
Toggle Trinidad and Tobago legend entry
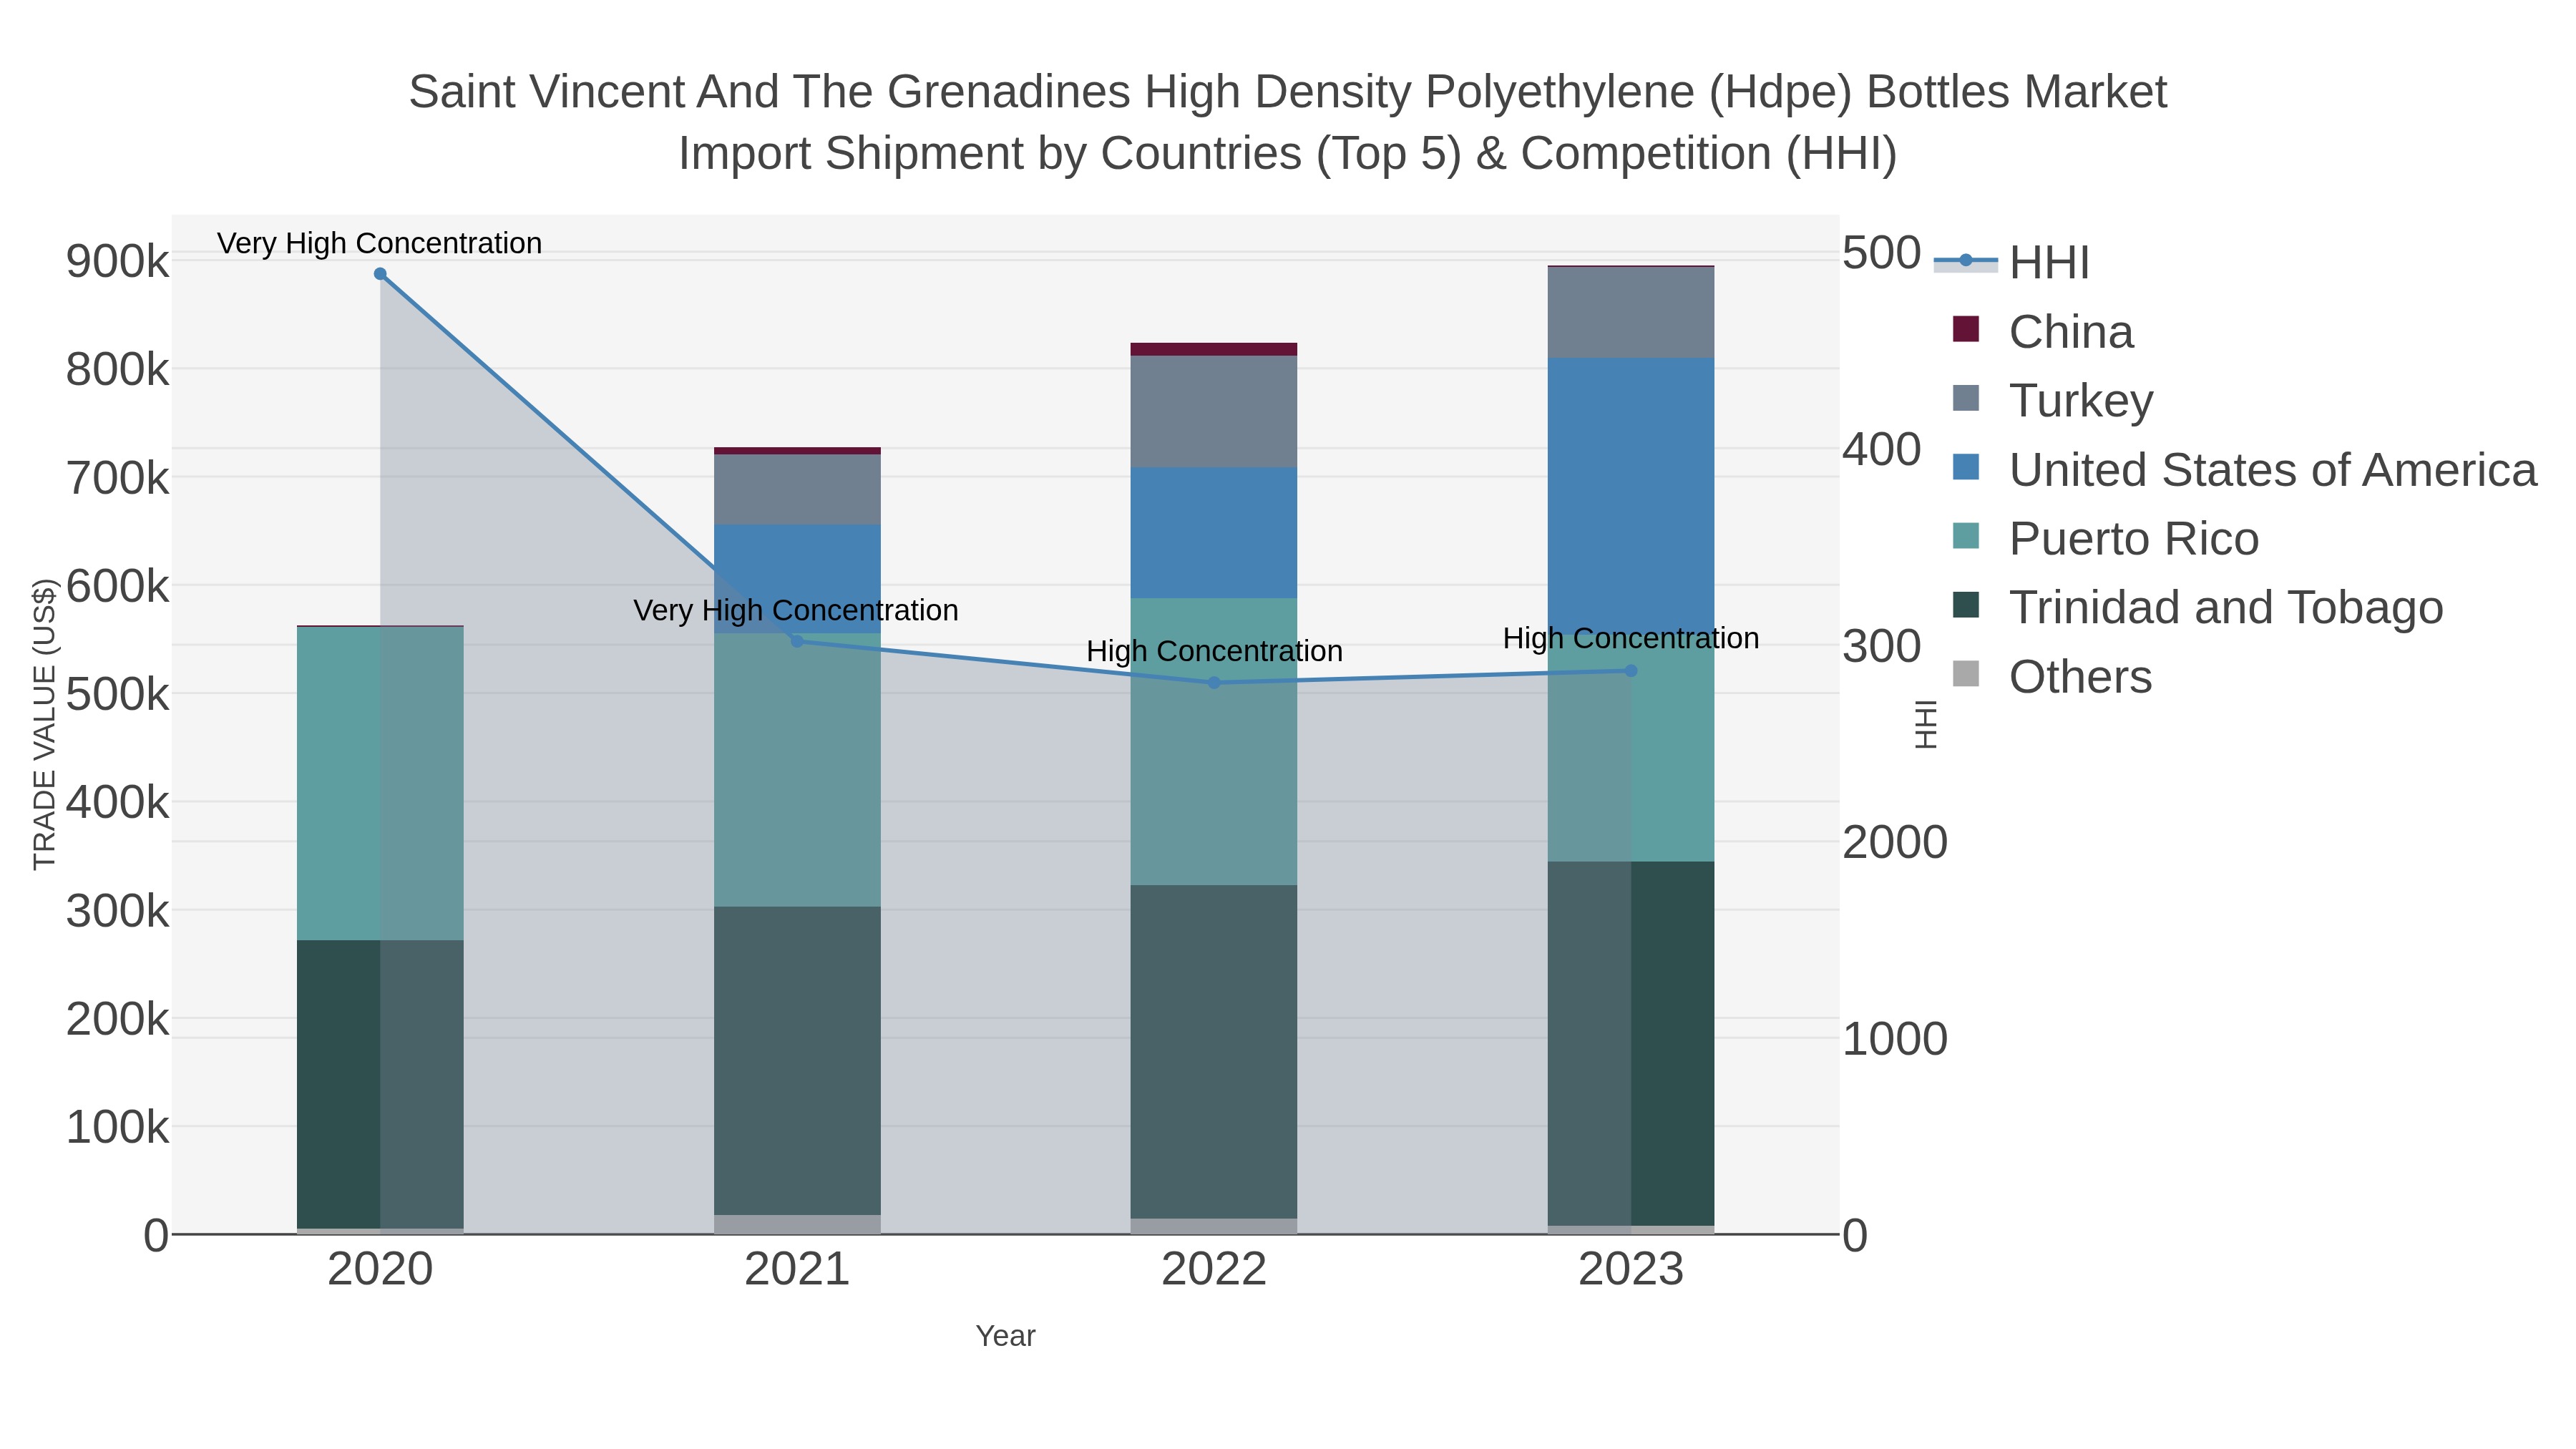pos(2197,607)
